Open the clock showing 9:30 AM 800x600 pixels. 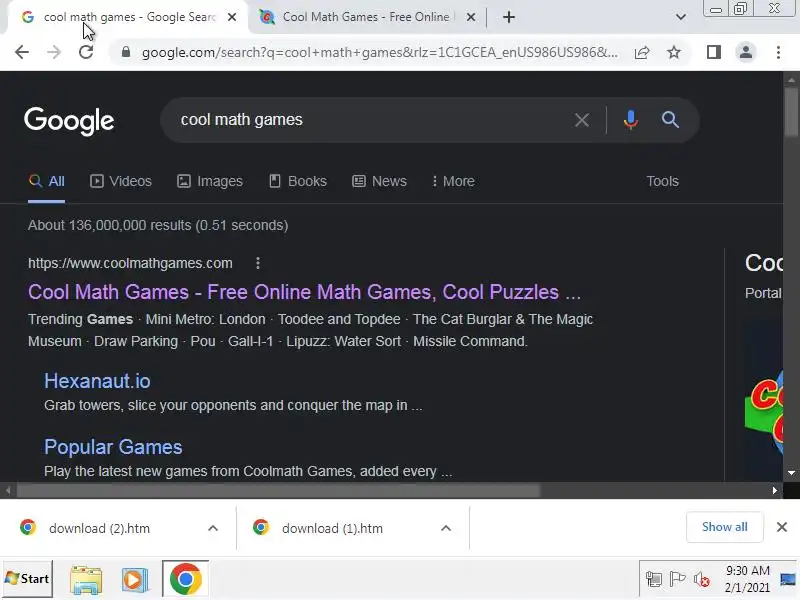click(747, 579)
